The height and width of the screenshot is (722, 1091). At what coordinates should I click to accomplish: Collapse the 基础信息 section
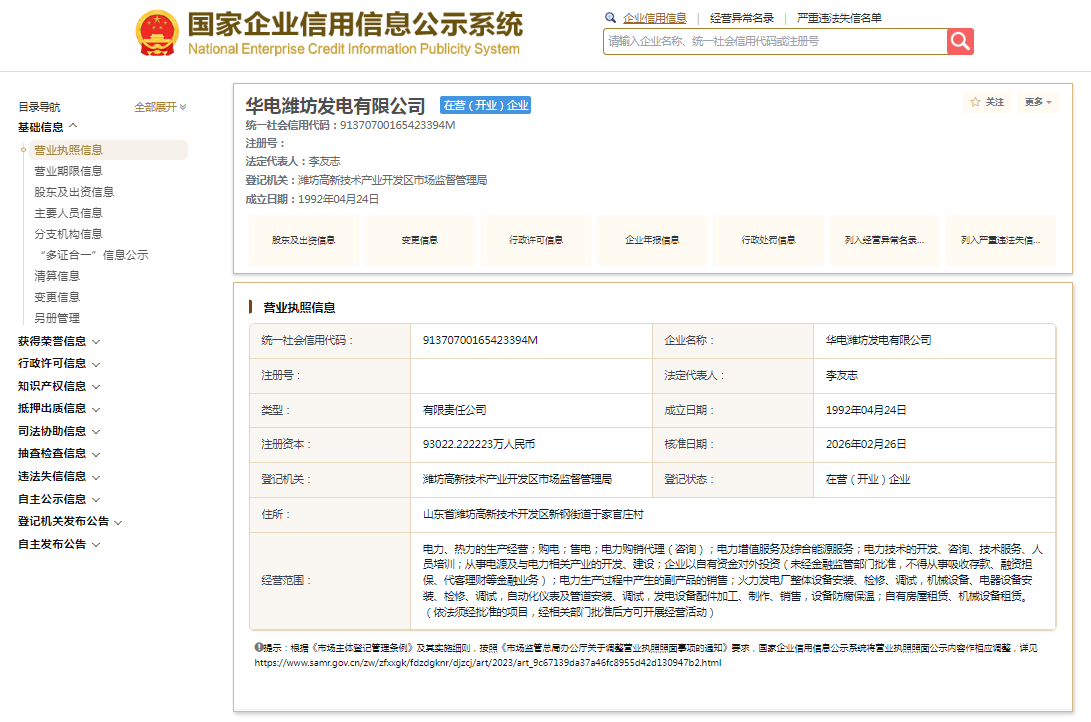pyautogui.click(x=47, y=127)
